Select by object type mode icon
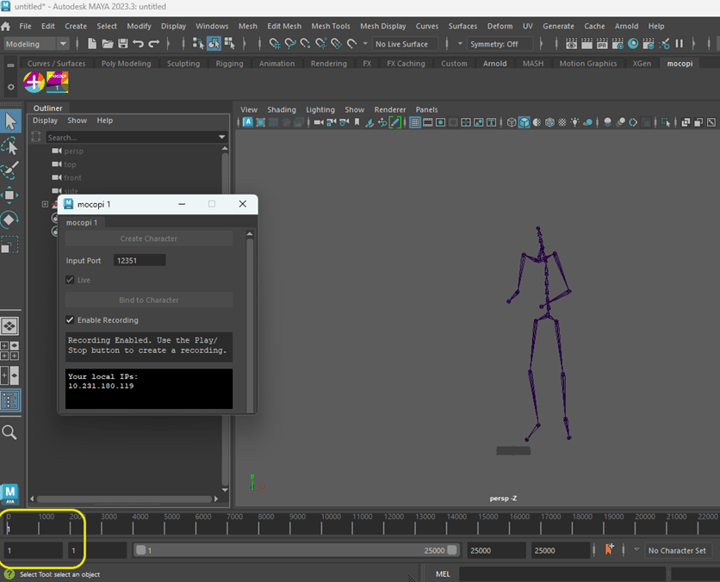The image size is (720, 582). (214, 44)
